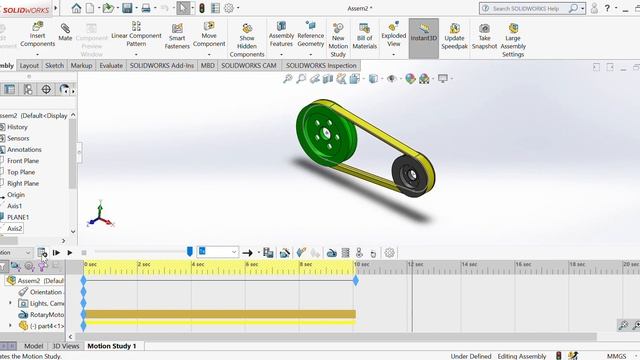Open Large Assembly Settings
The image size is (640, 360).
point(513,40)
